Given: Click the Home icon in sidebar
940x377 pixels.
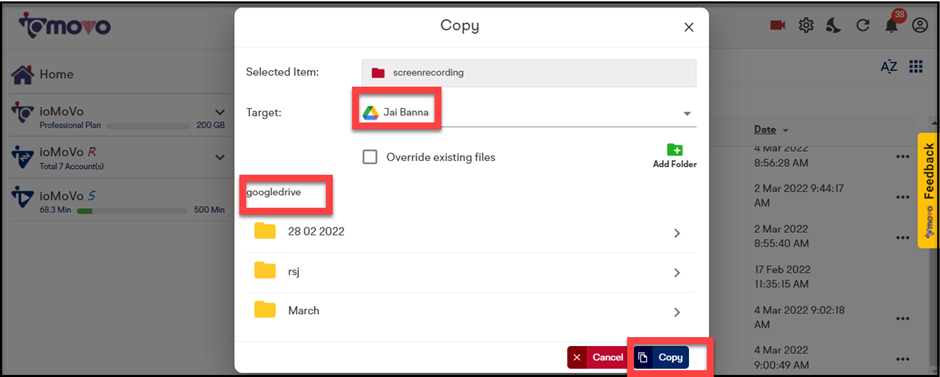Looking at the screenshot, I should point(23,74).
